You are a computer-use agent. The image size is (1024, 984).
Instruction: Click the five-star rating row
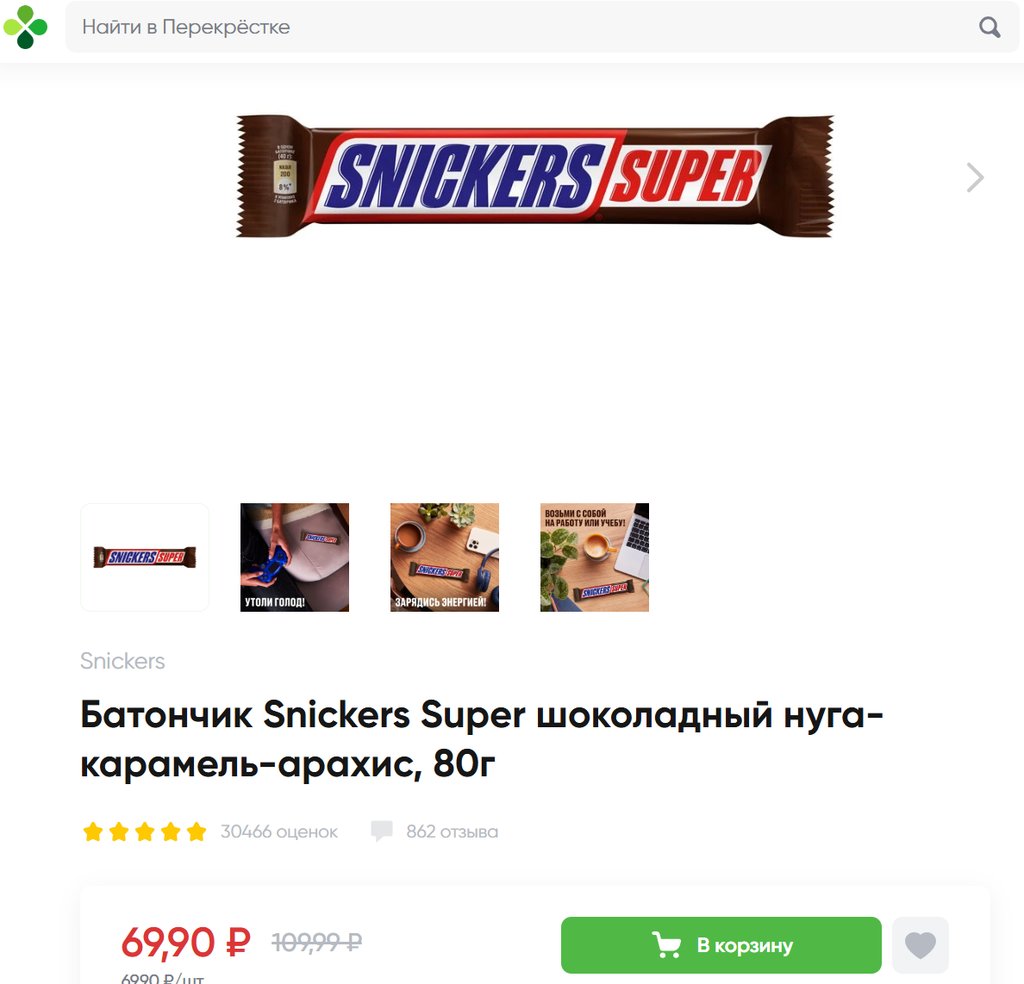144,832
